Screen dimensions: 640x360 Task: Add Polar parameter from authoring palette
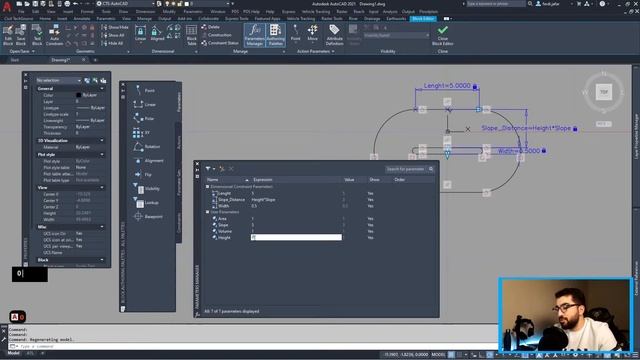pos(143,118)
